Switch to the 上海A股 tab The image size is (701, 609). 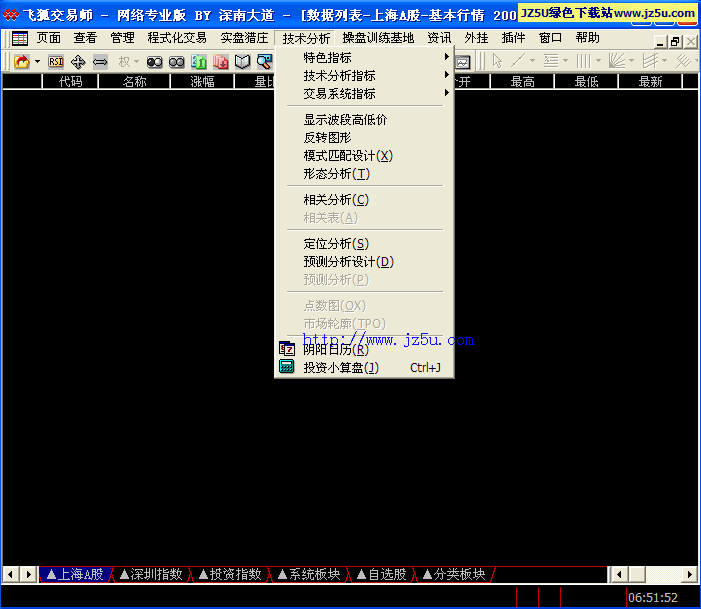coord(75,574)
